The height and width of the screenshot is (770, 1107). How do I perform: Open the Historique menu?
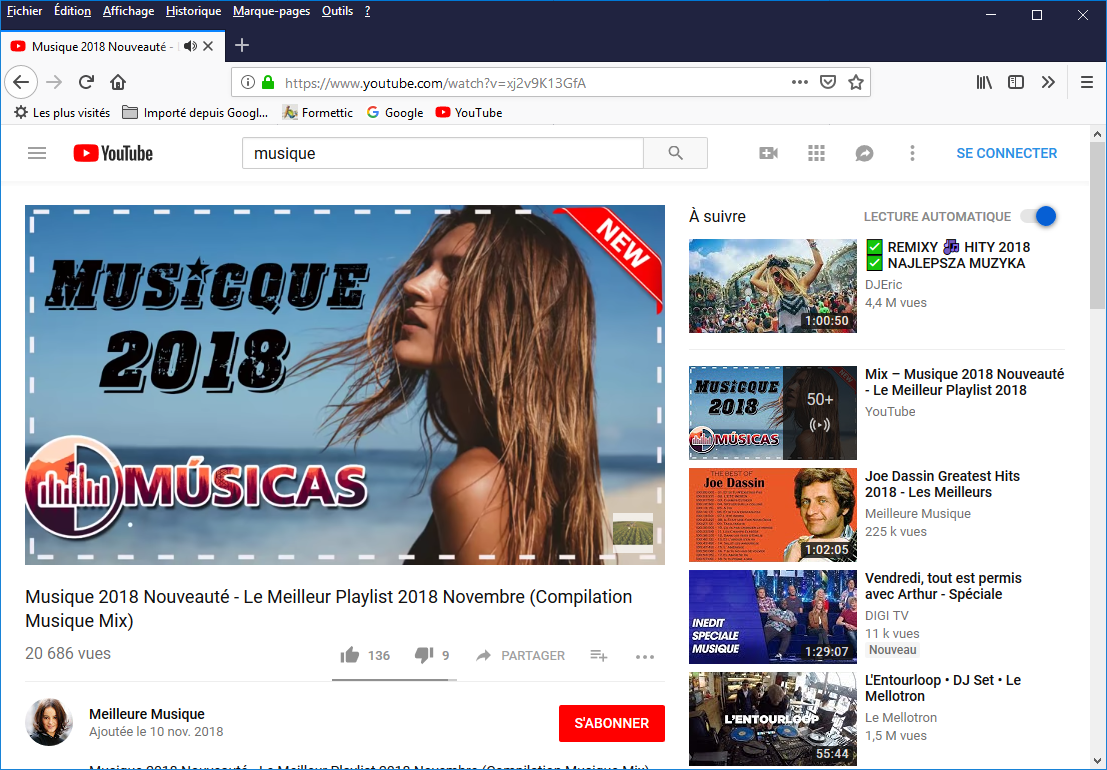pyautogui.click(x=193, y=11)
